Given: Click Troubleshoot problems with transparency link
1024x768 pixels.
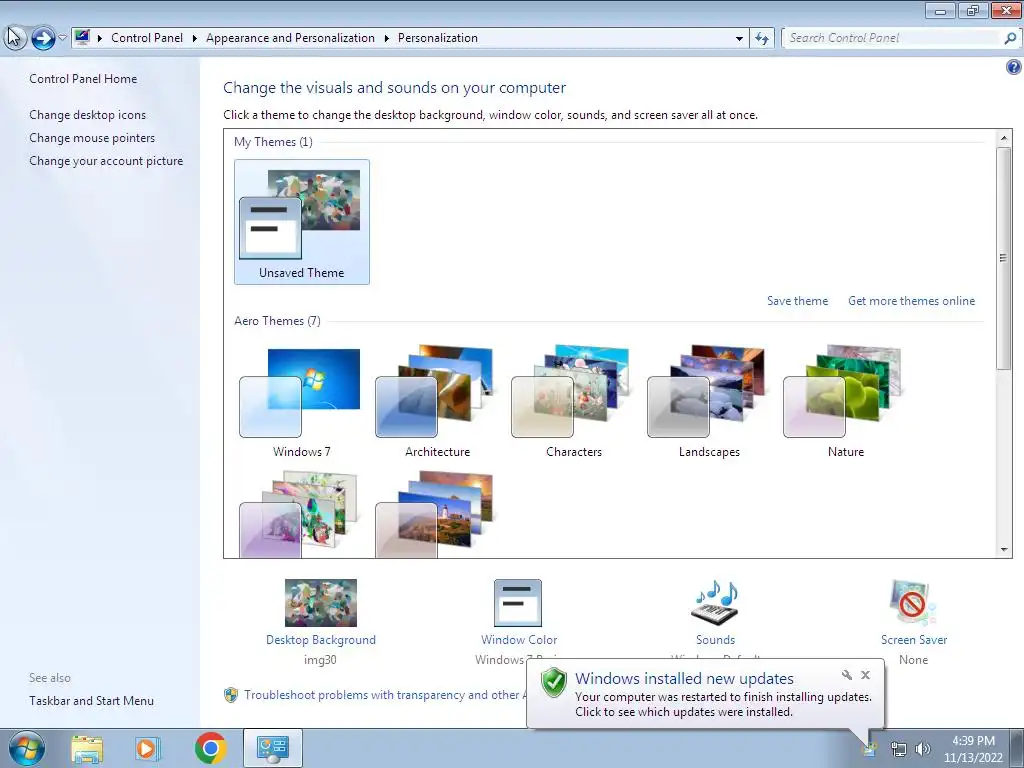Looking at the screenshot, I should pos(385,695).
